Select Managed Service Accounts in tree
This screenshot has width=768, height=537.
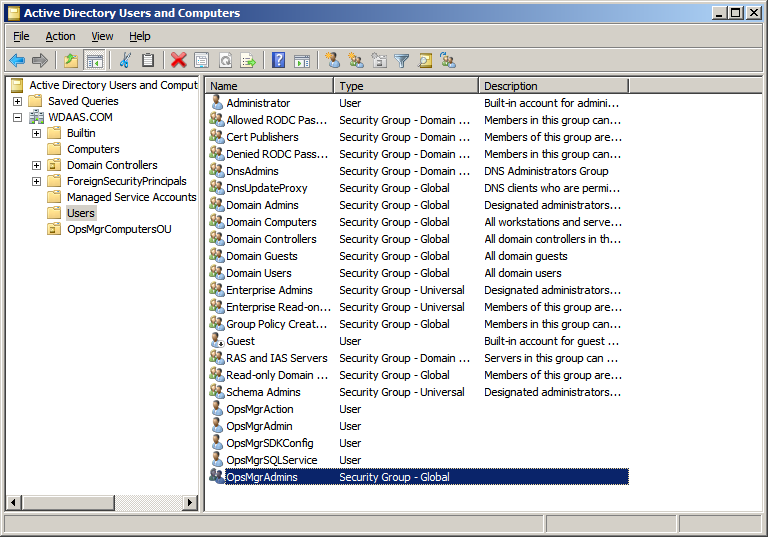[x=131, y=197]
